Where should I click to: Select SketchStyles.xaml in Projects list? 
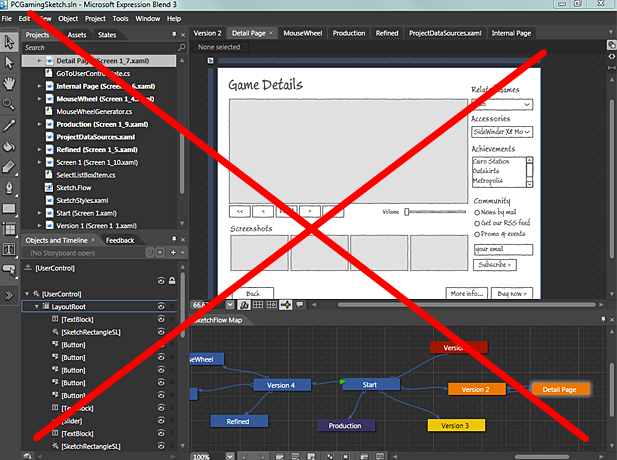82,200
